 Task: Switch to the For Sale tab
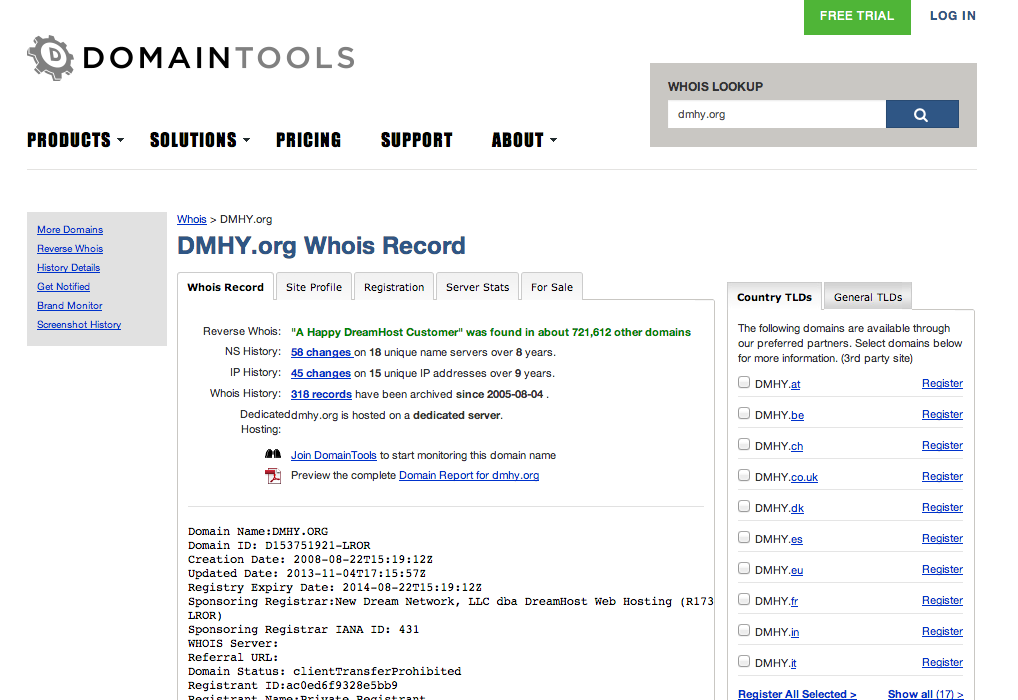coord(552,287)
